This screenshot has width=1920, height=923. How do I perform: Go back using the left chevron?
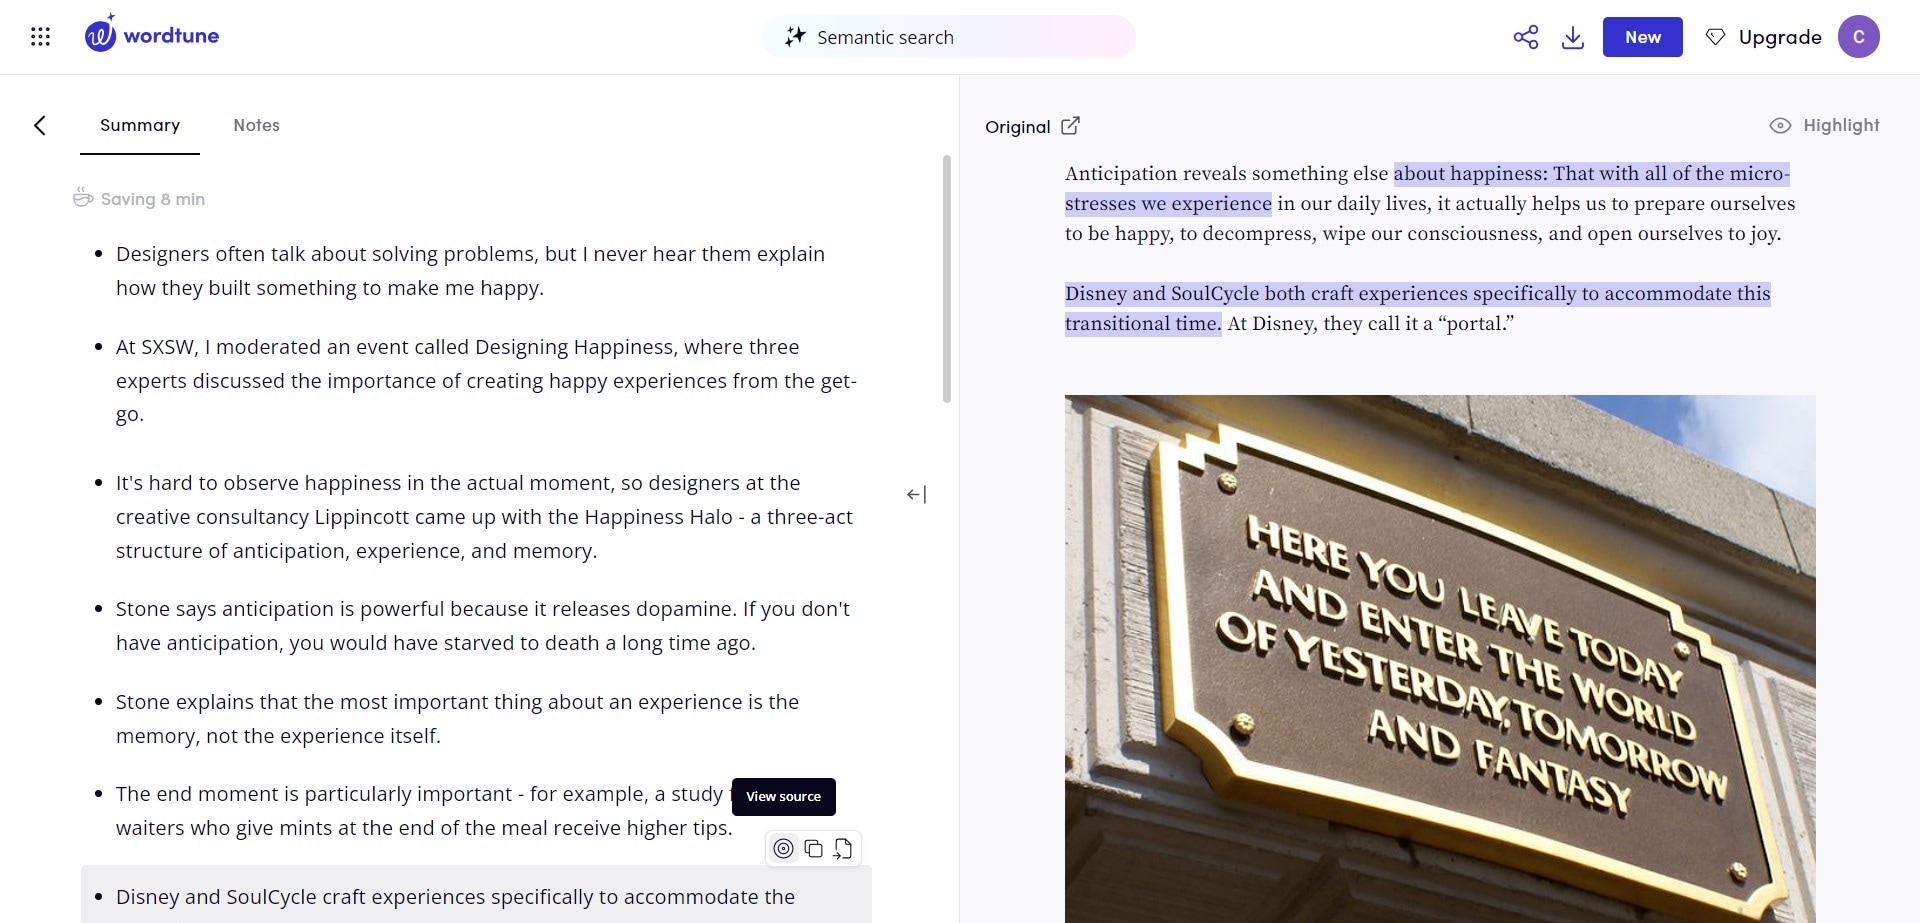40,125
